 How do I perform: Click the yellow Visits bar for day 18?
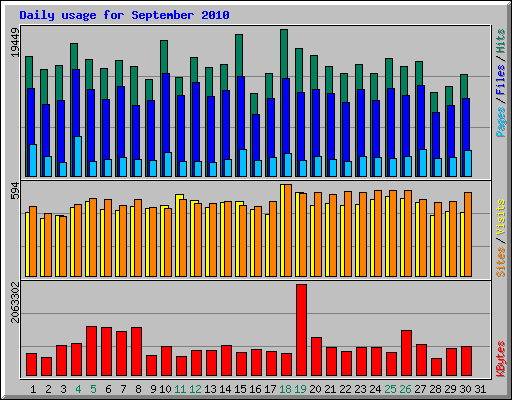point(282,230)
